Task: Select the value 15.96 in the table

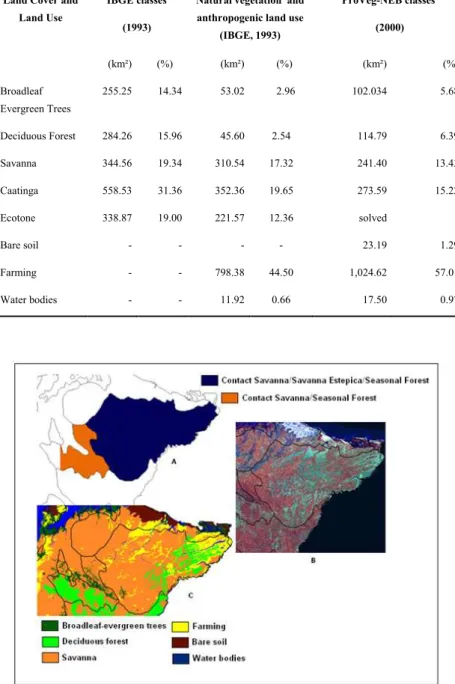Action: [x=170, y=136]
